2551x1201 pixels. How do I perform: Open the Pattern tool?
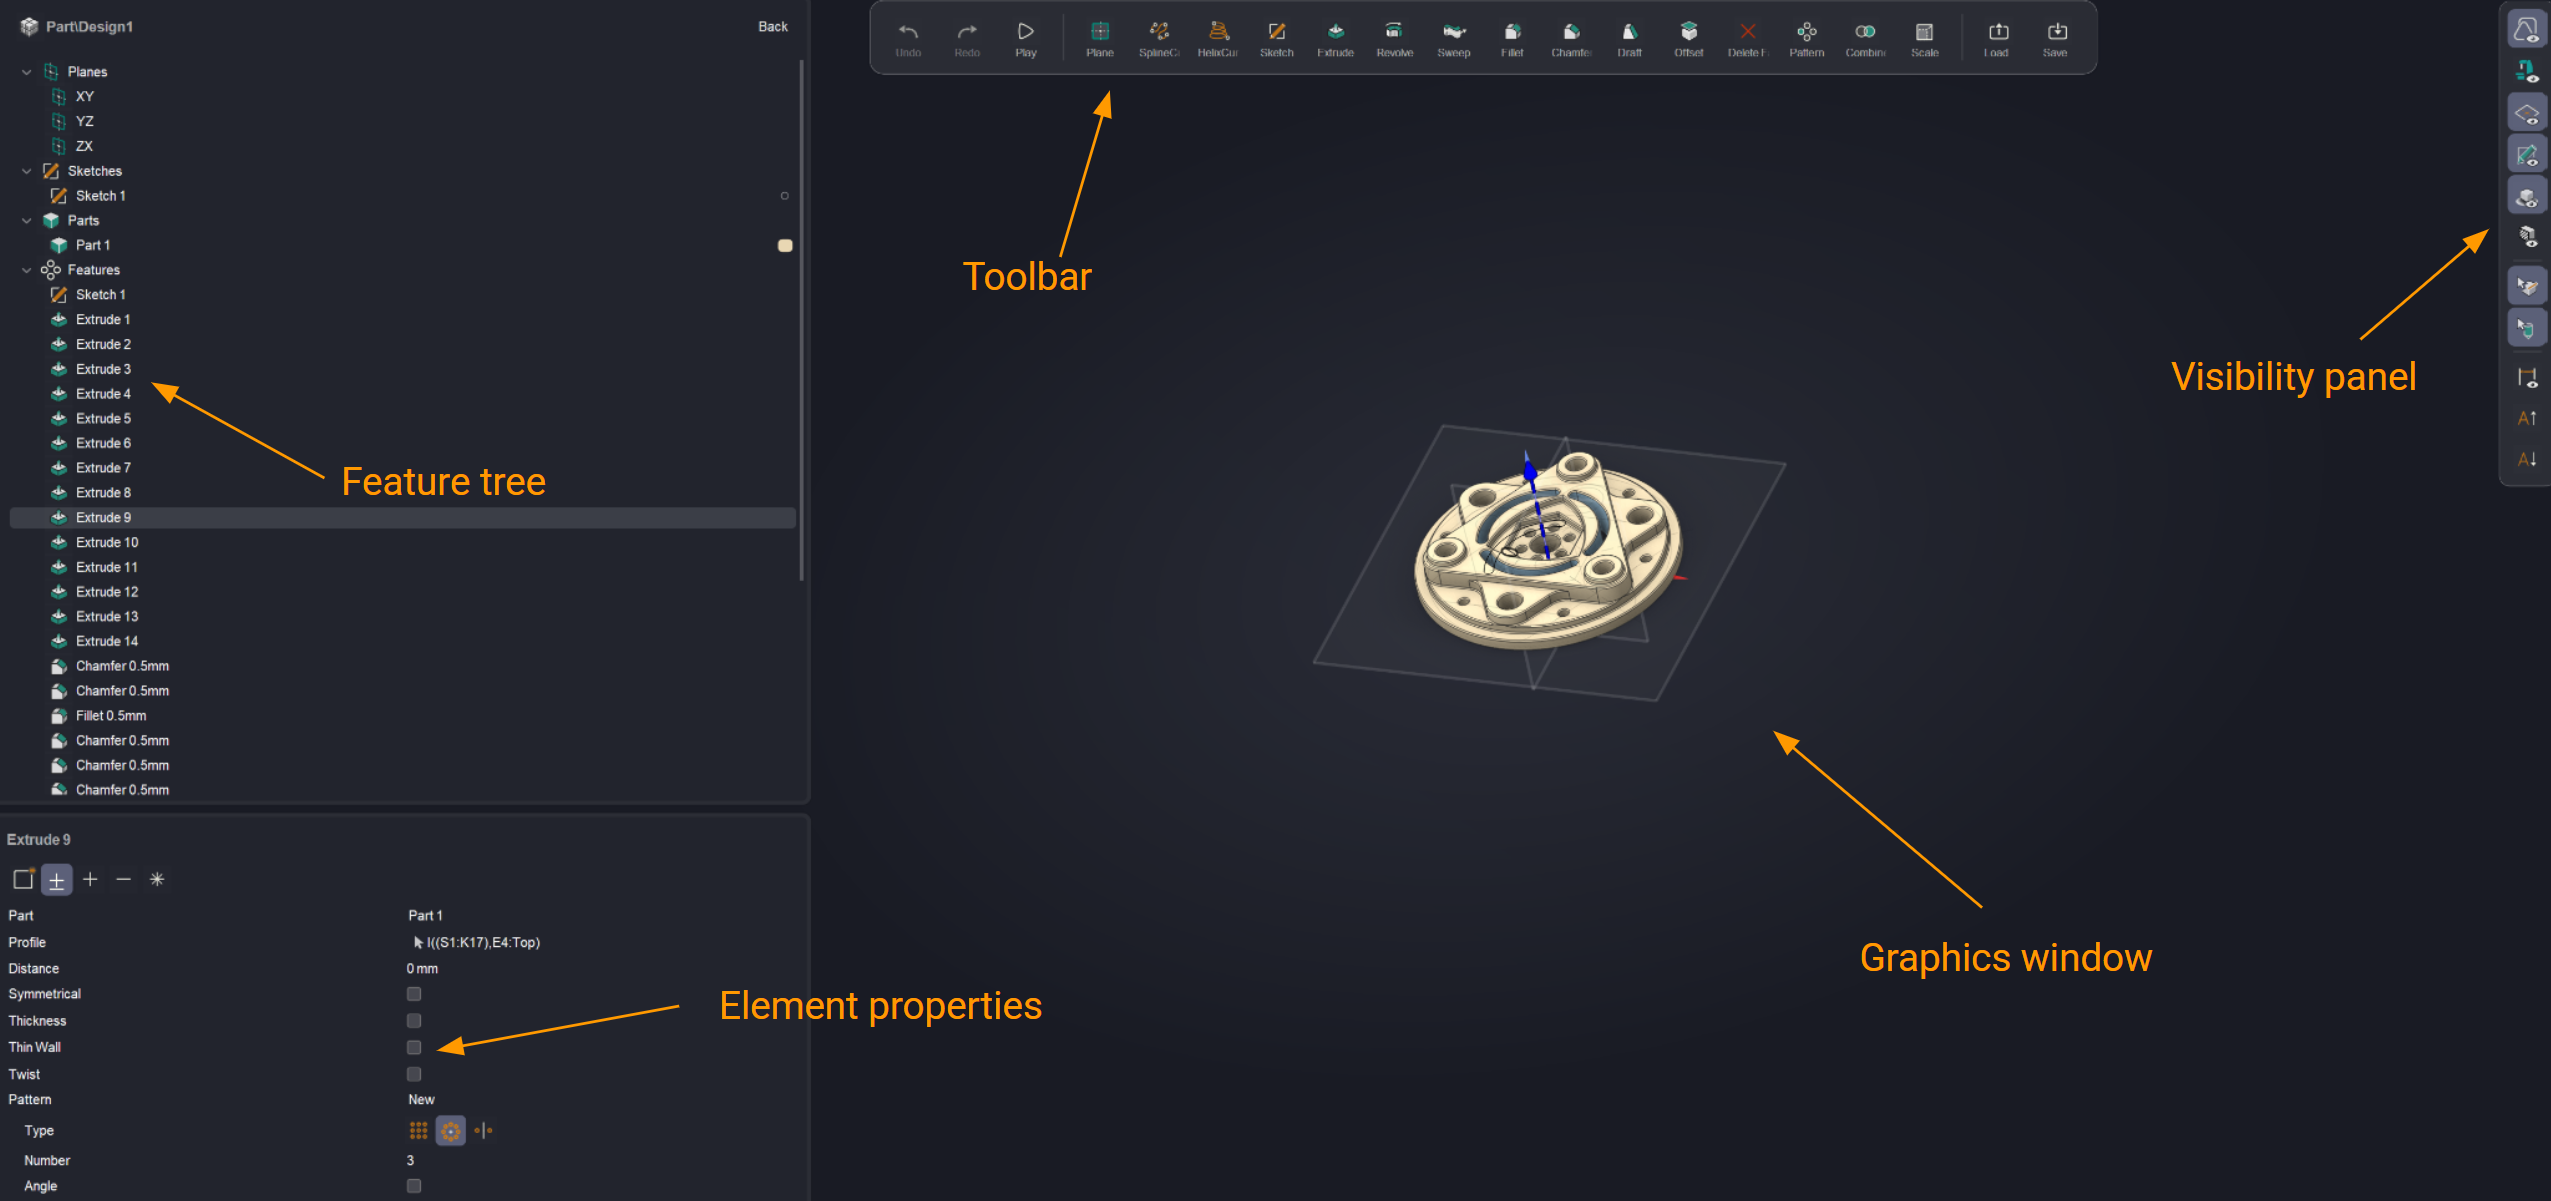(1806, 38)
